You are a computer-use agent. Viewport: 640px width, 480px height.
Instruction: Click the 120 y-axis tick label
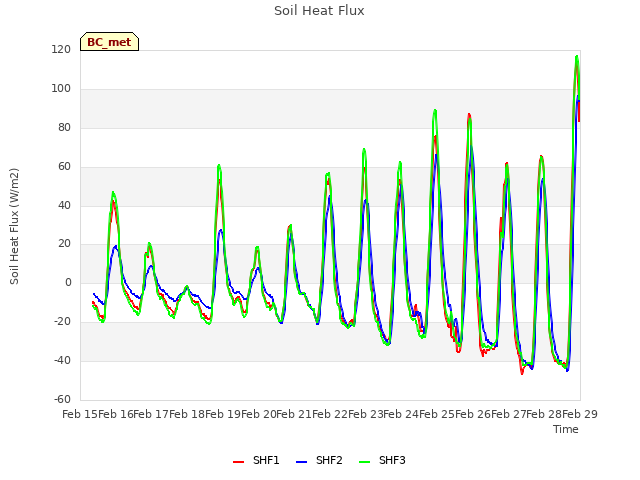point(61,49)
